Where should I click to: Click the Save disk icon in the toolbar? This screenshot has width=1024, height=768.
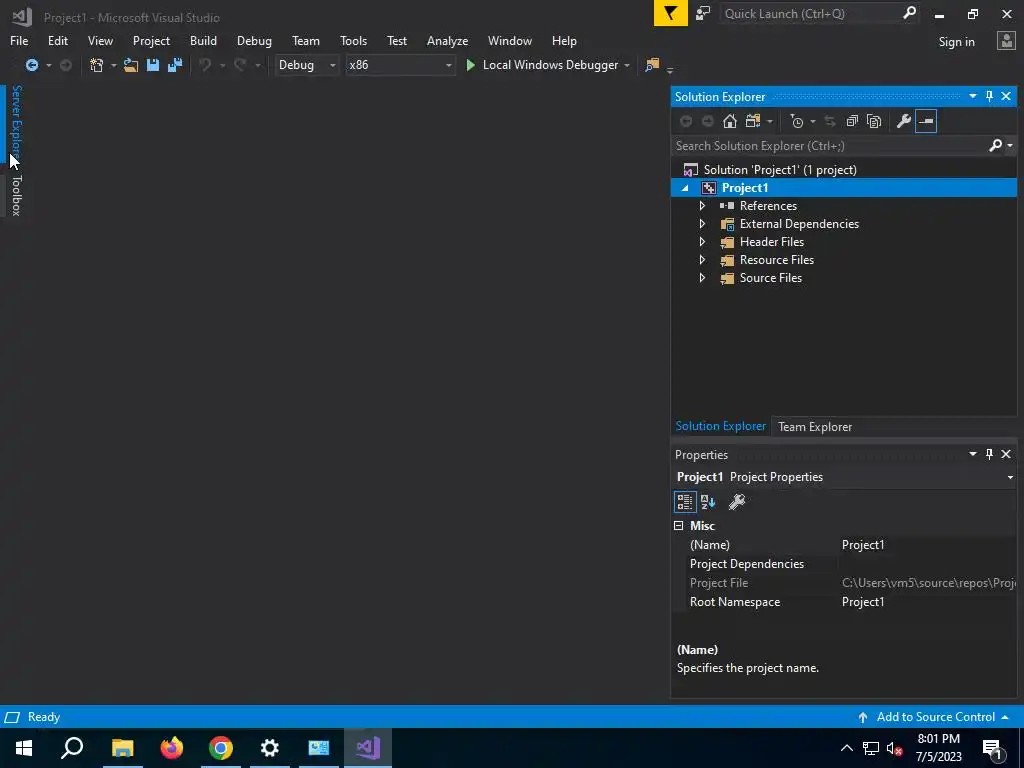tap(153, 65)
